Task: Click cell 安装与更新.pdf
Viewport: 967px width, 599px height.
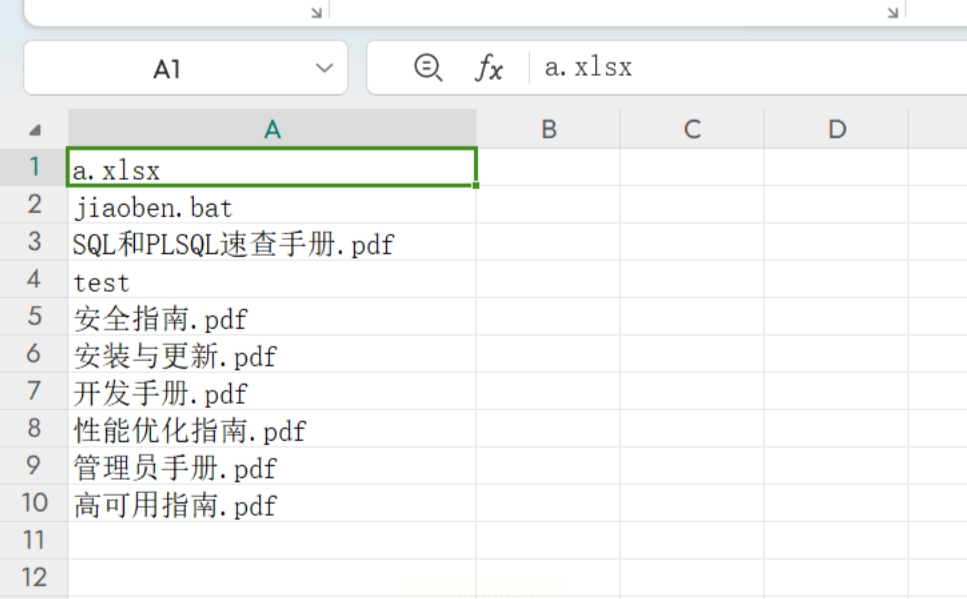Action: [x=272, y=353]
